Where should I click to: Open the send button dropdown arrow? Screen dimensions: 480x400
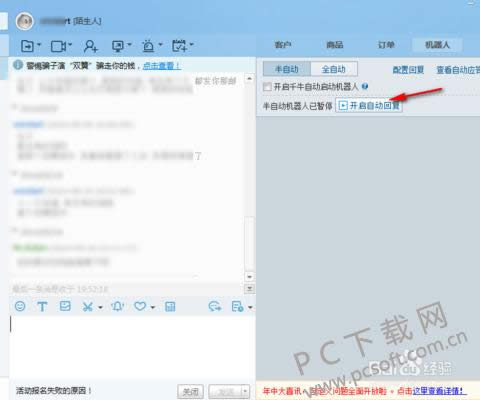point(245,391)
